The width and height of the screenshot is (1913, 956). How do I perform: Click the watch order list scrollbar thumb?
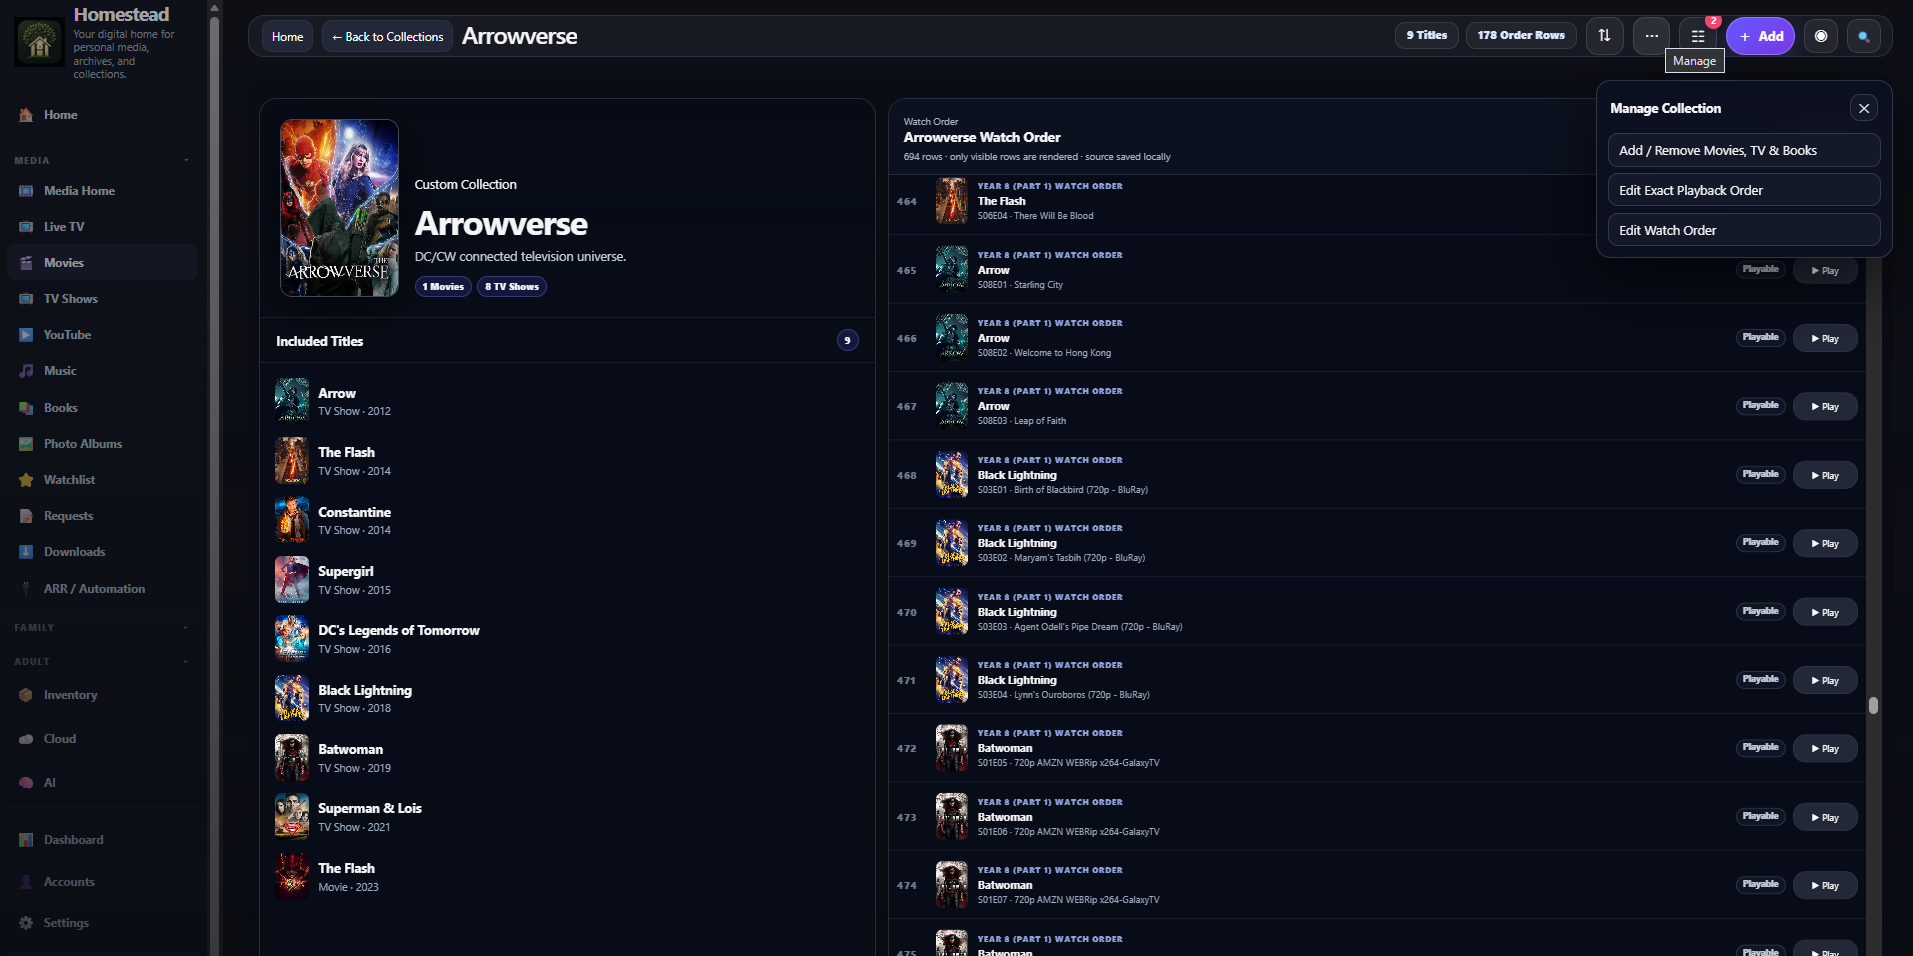(x=1873, y=705)
